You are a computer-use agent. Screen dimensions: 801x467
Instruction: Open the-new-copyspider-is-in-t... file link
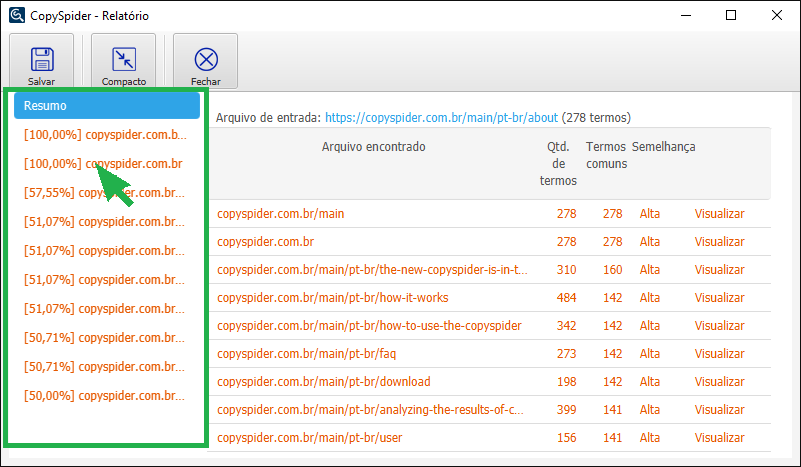coord(372,270)
